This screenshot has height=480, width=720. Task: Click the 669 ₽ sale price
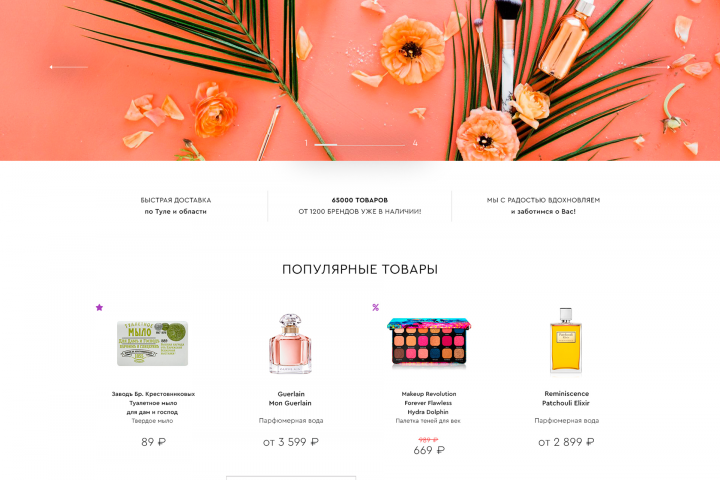(x=429, y=450)
